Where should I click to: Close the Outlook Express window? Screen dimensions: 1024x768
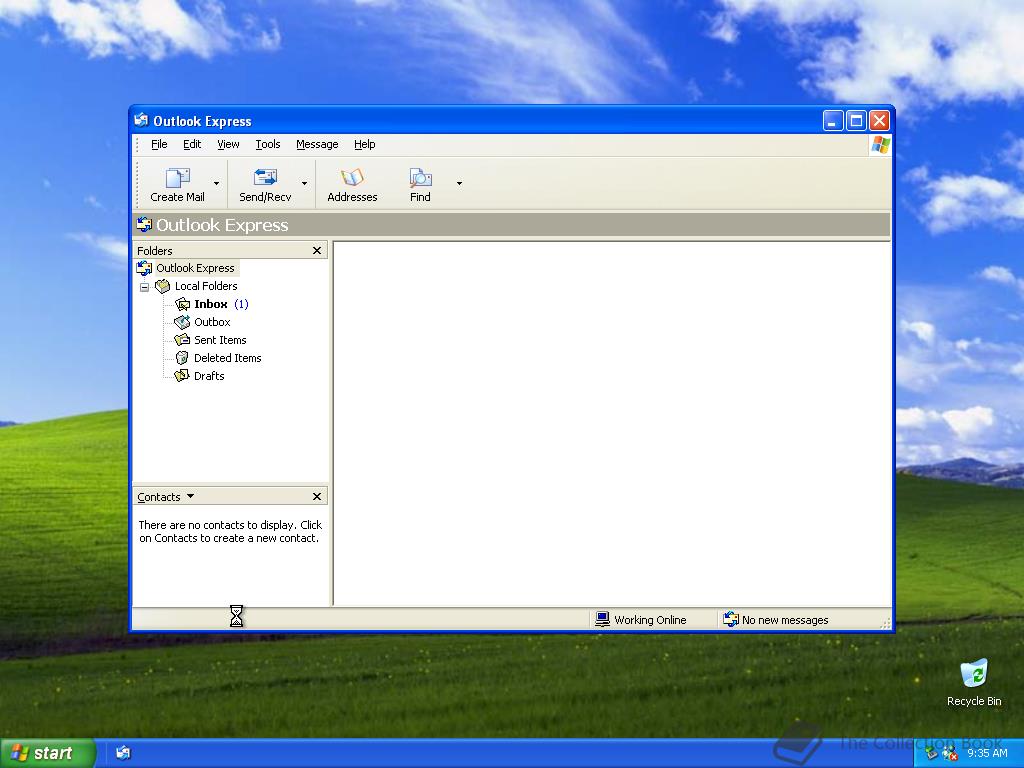880,121
